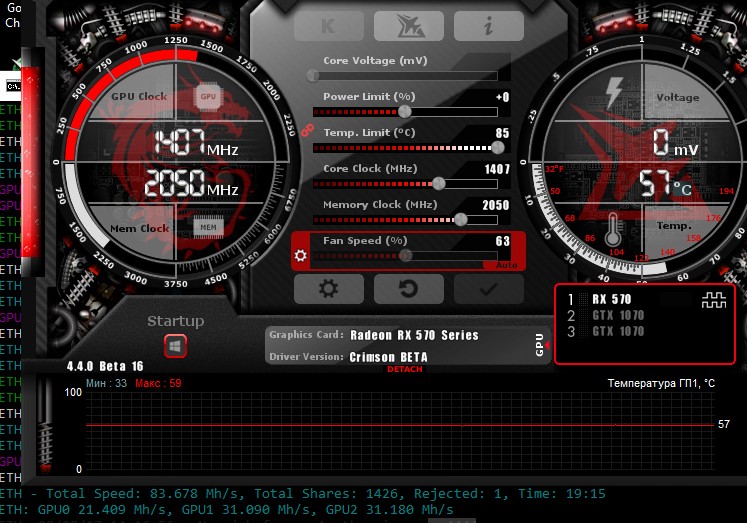Screen dimensions: 747x523
Task: Click the "Макс : 59" graph label
Action: (x=158, y=383)
